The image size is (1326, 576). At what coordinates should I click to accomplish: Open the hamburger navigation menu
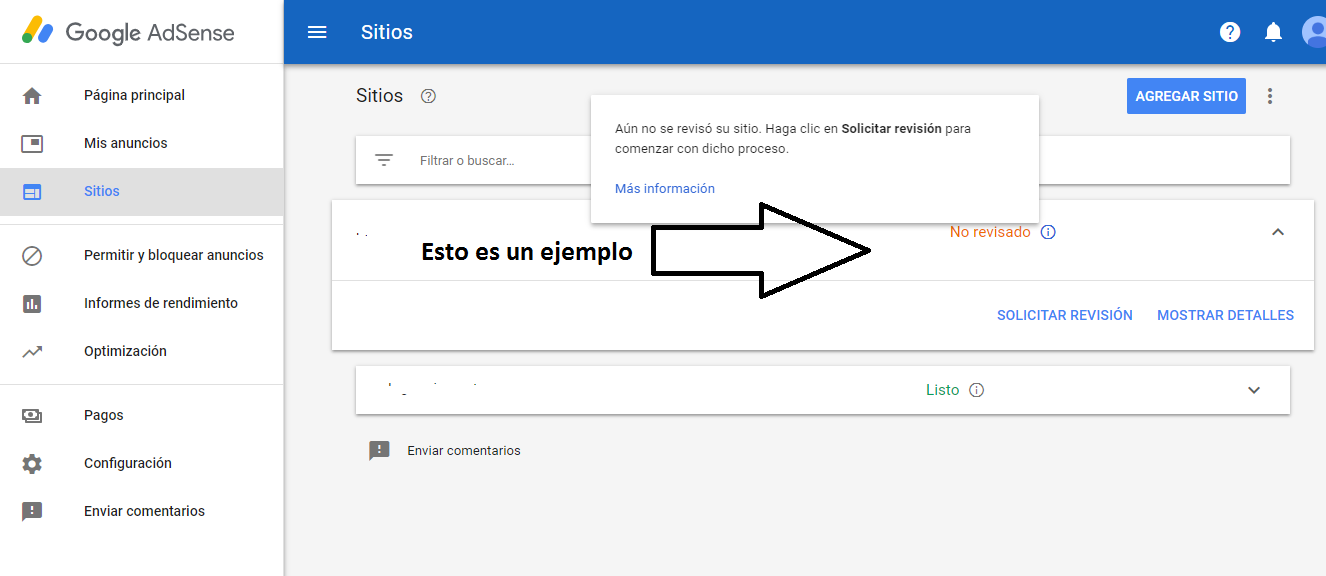pos(317,32)
